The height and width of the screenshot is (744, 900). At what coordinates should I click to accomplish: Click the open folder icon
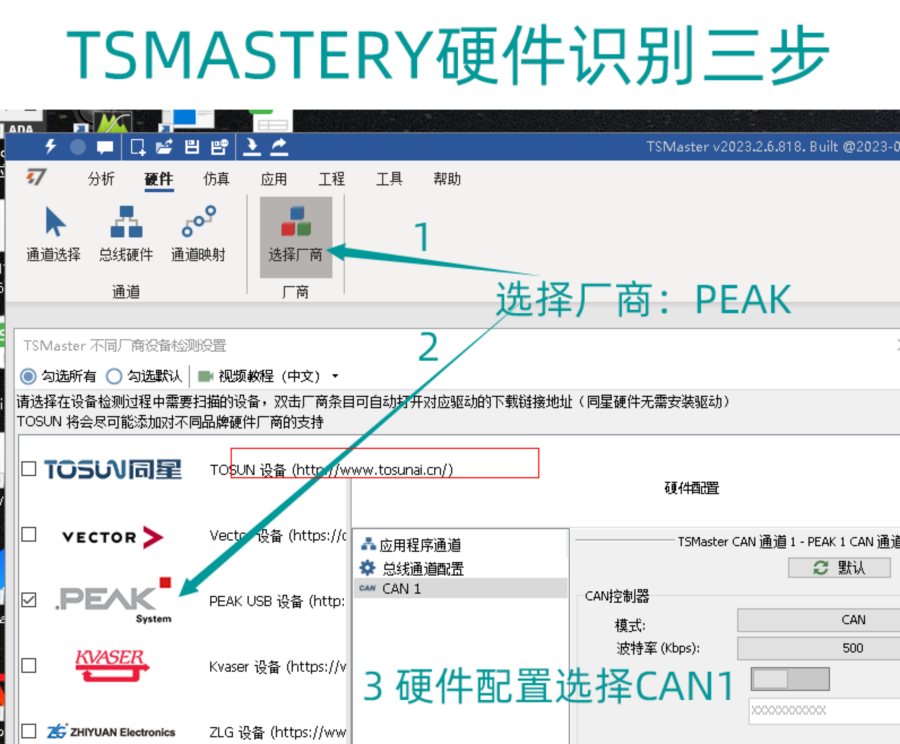click(x=164, y=147)
